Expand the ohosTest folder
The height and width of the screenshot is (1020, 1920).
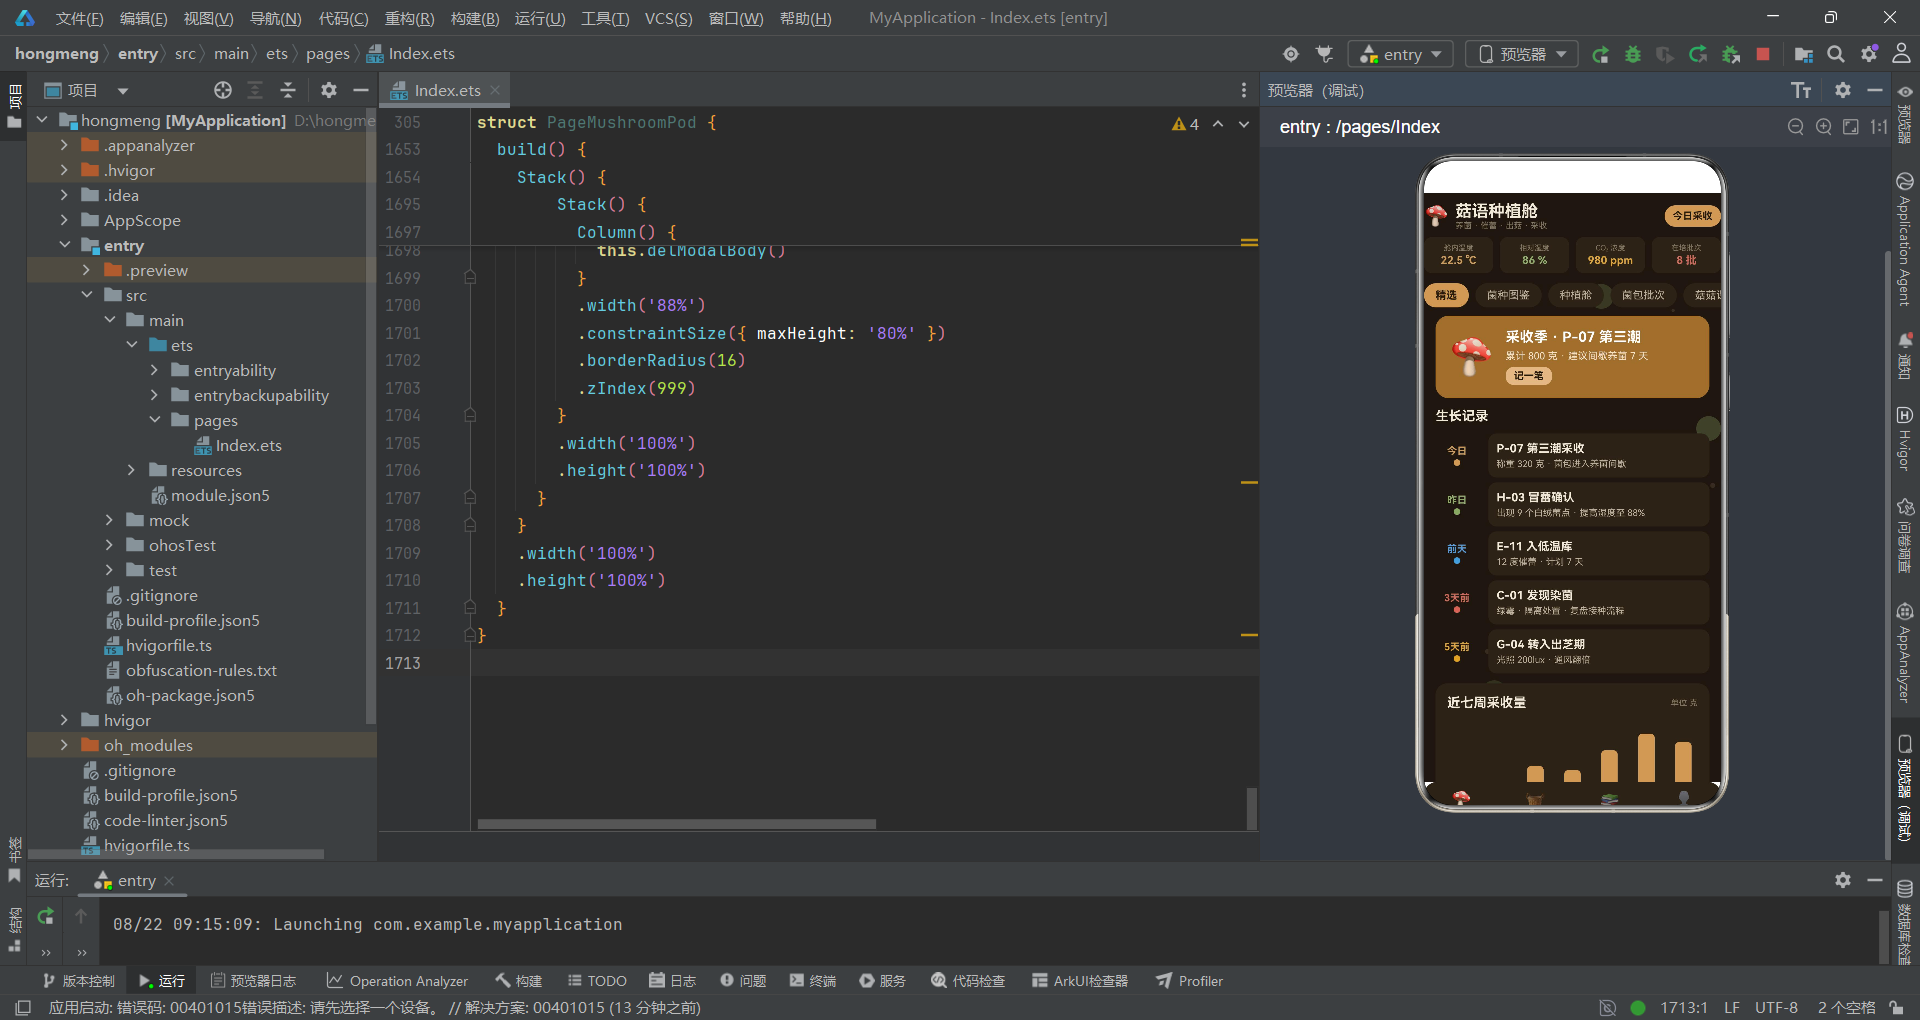(109, 545)
